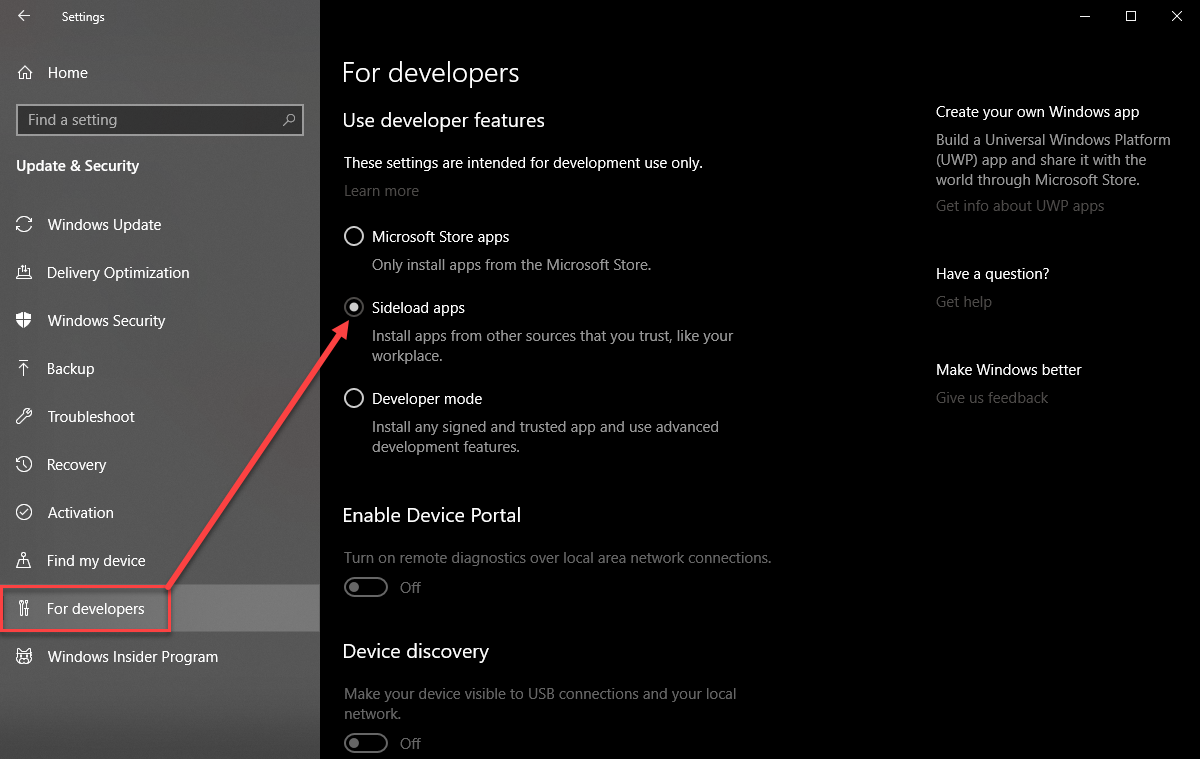
Task: Click the Activation checkmark icon
Action: (x=24, y=512)
